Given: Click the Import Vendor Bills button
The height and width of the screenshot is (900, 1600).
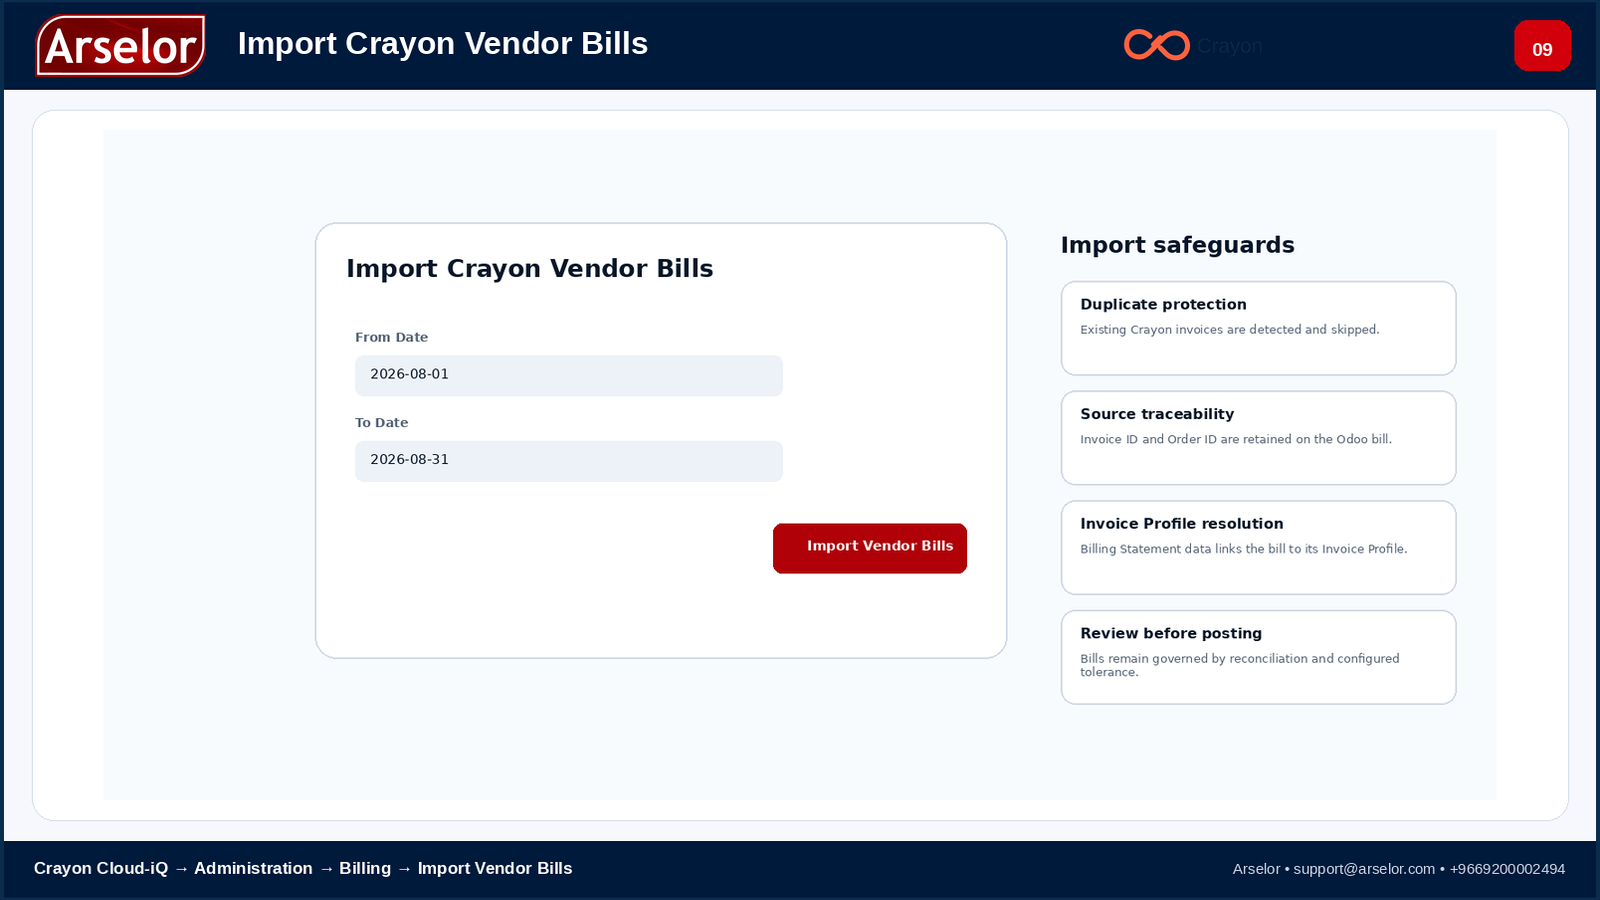Looking at the screenshot, I should (870, 548).
